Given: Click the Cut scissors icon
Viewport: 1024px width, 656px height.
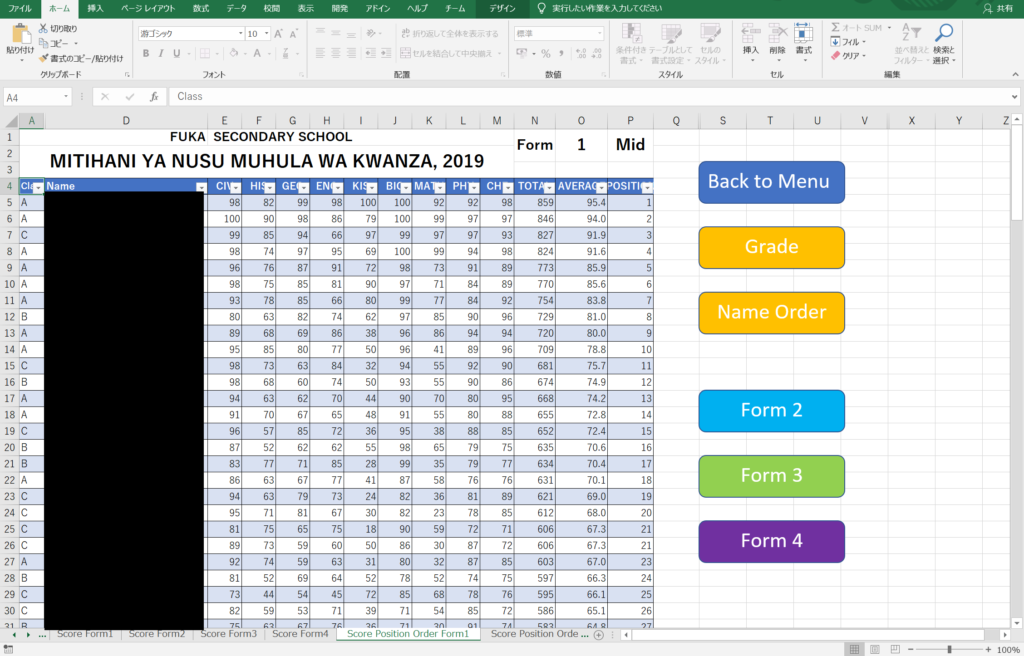Looking at the screenshot, I should 43,29.
